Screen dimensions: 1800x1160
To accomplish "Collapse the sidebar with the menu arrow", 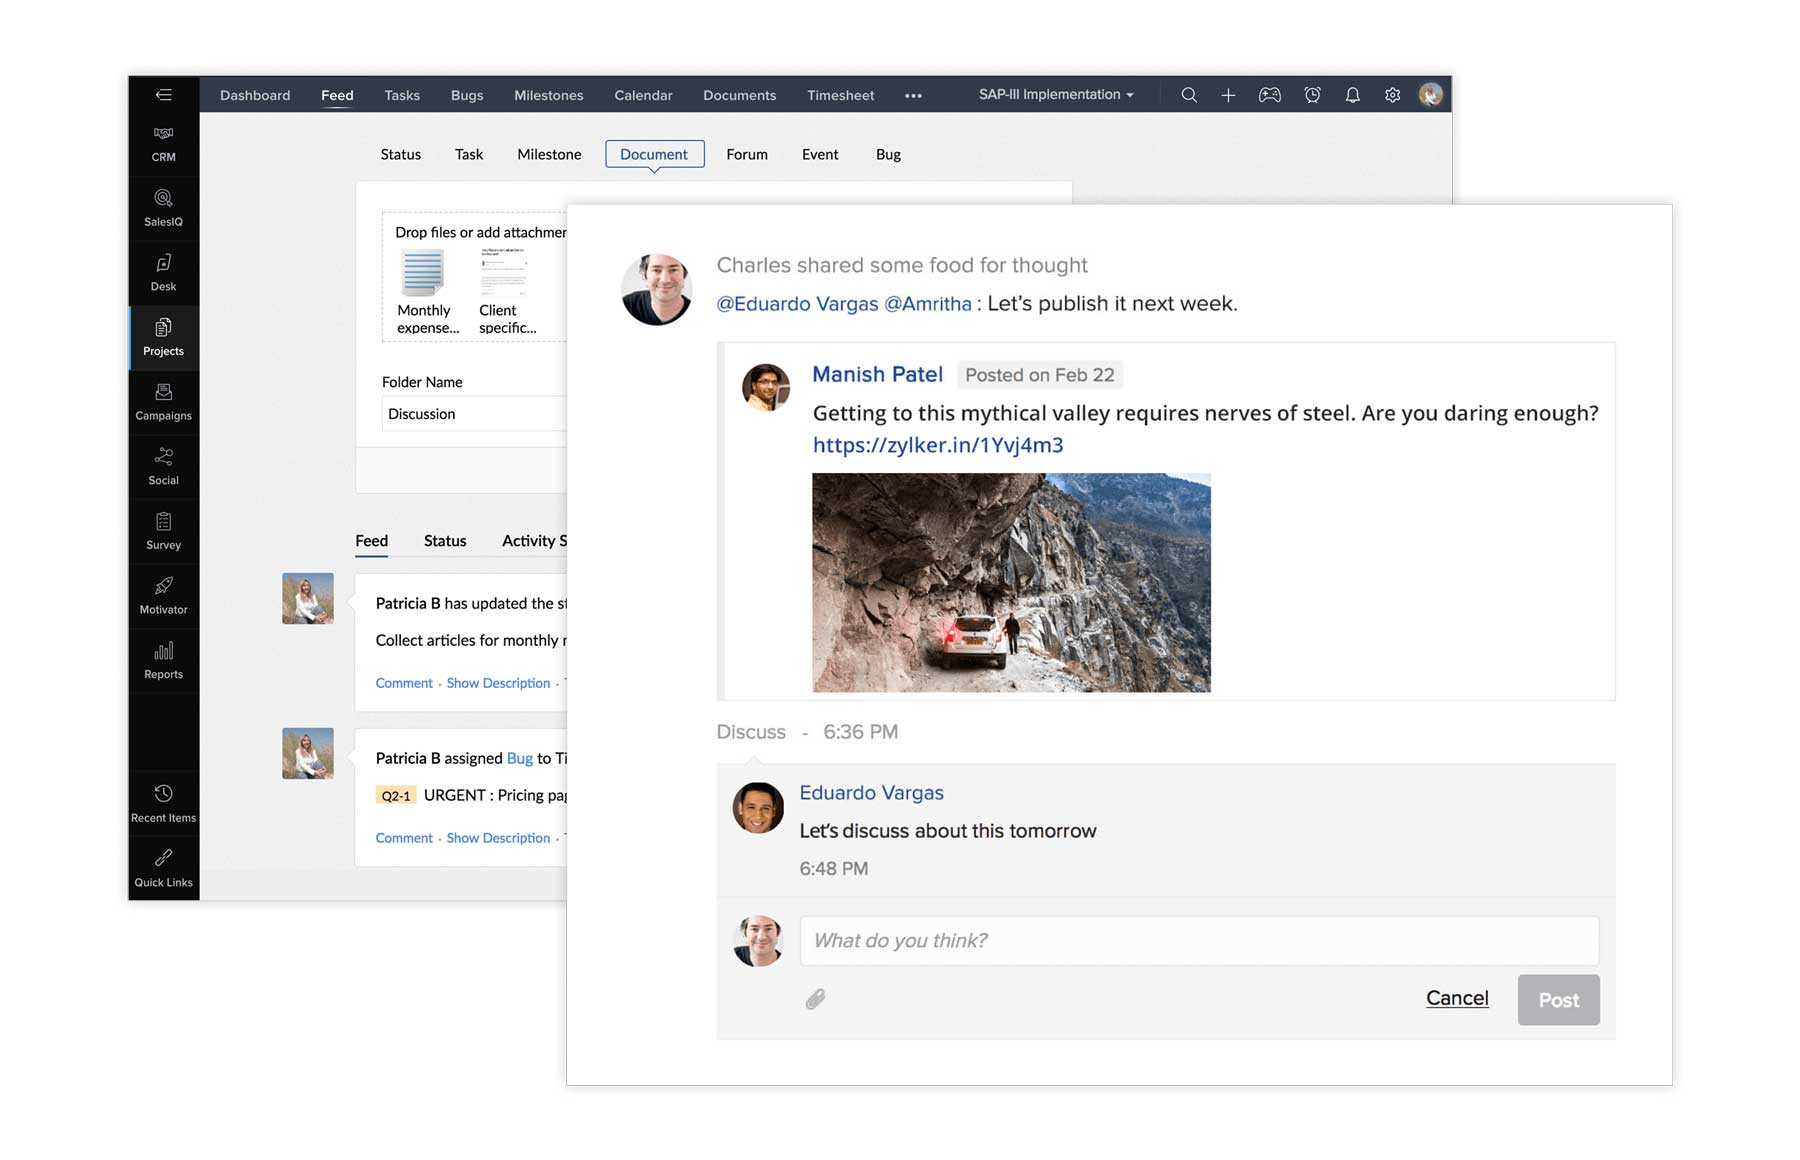I will point(164,95).
